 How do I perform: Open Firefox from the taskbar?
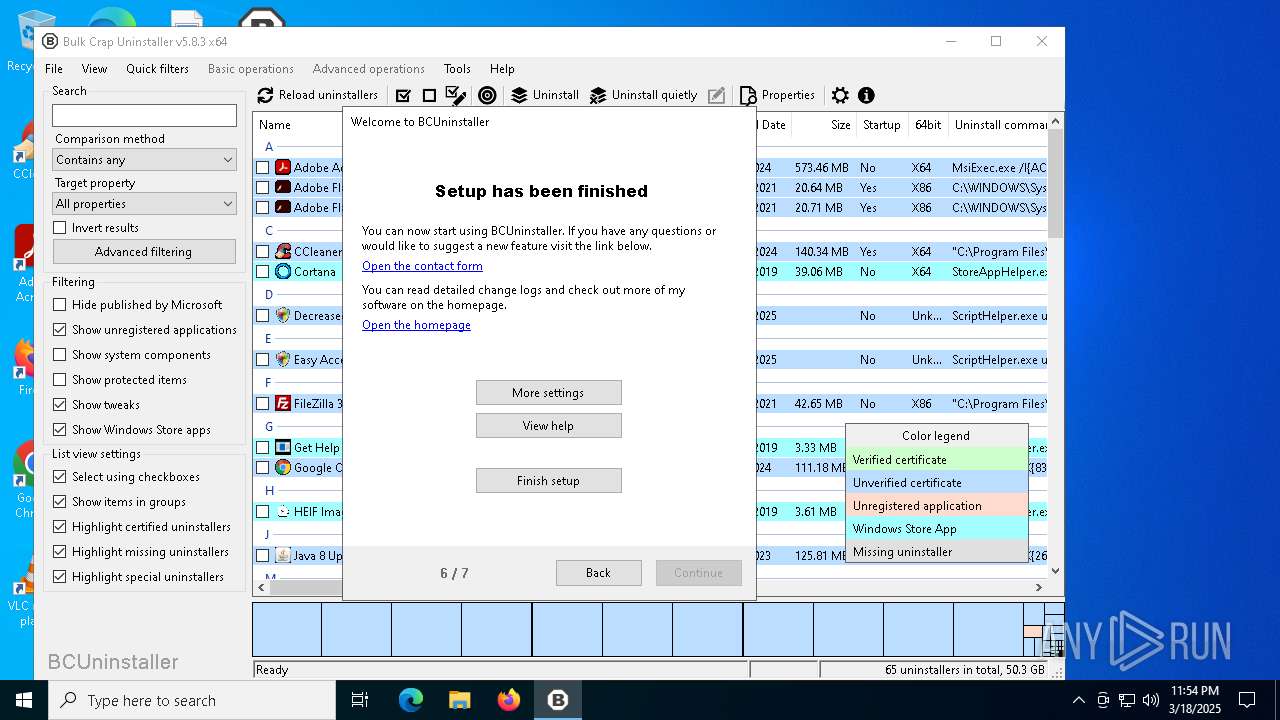pyautogui.click(x=509, y=700)
